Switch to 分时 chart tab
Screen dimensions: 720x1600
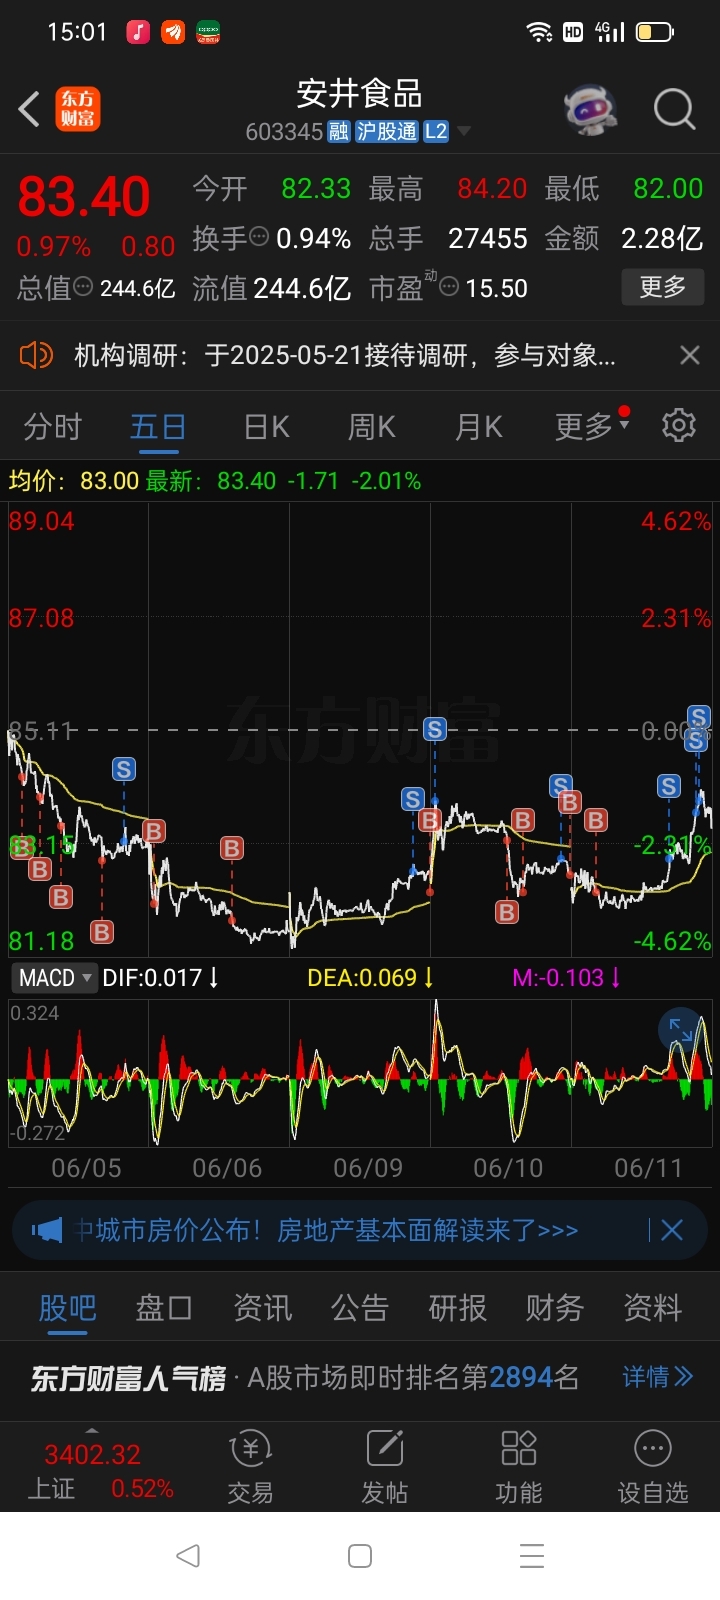click(52, 427)
